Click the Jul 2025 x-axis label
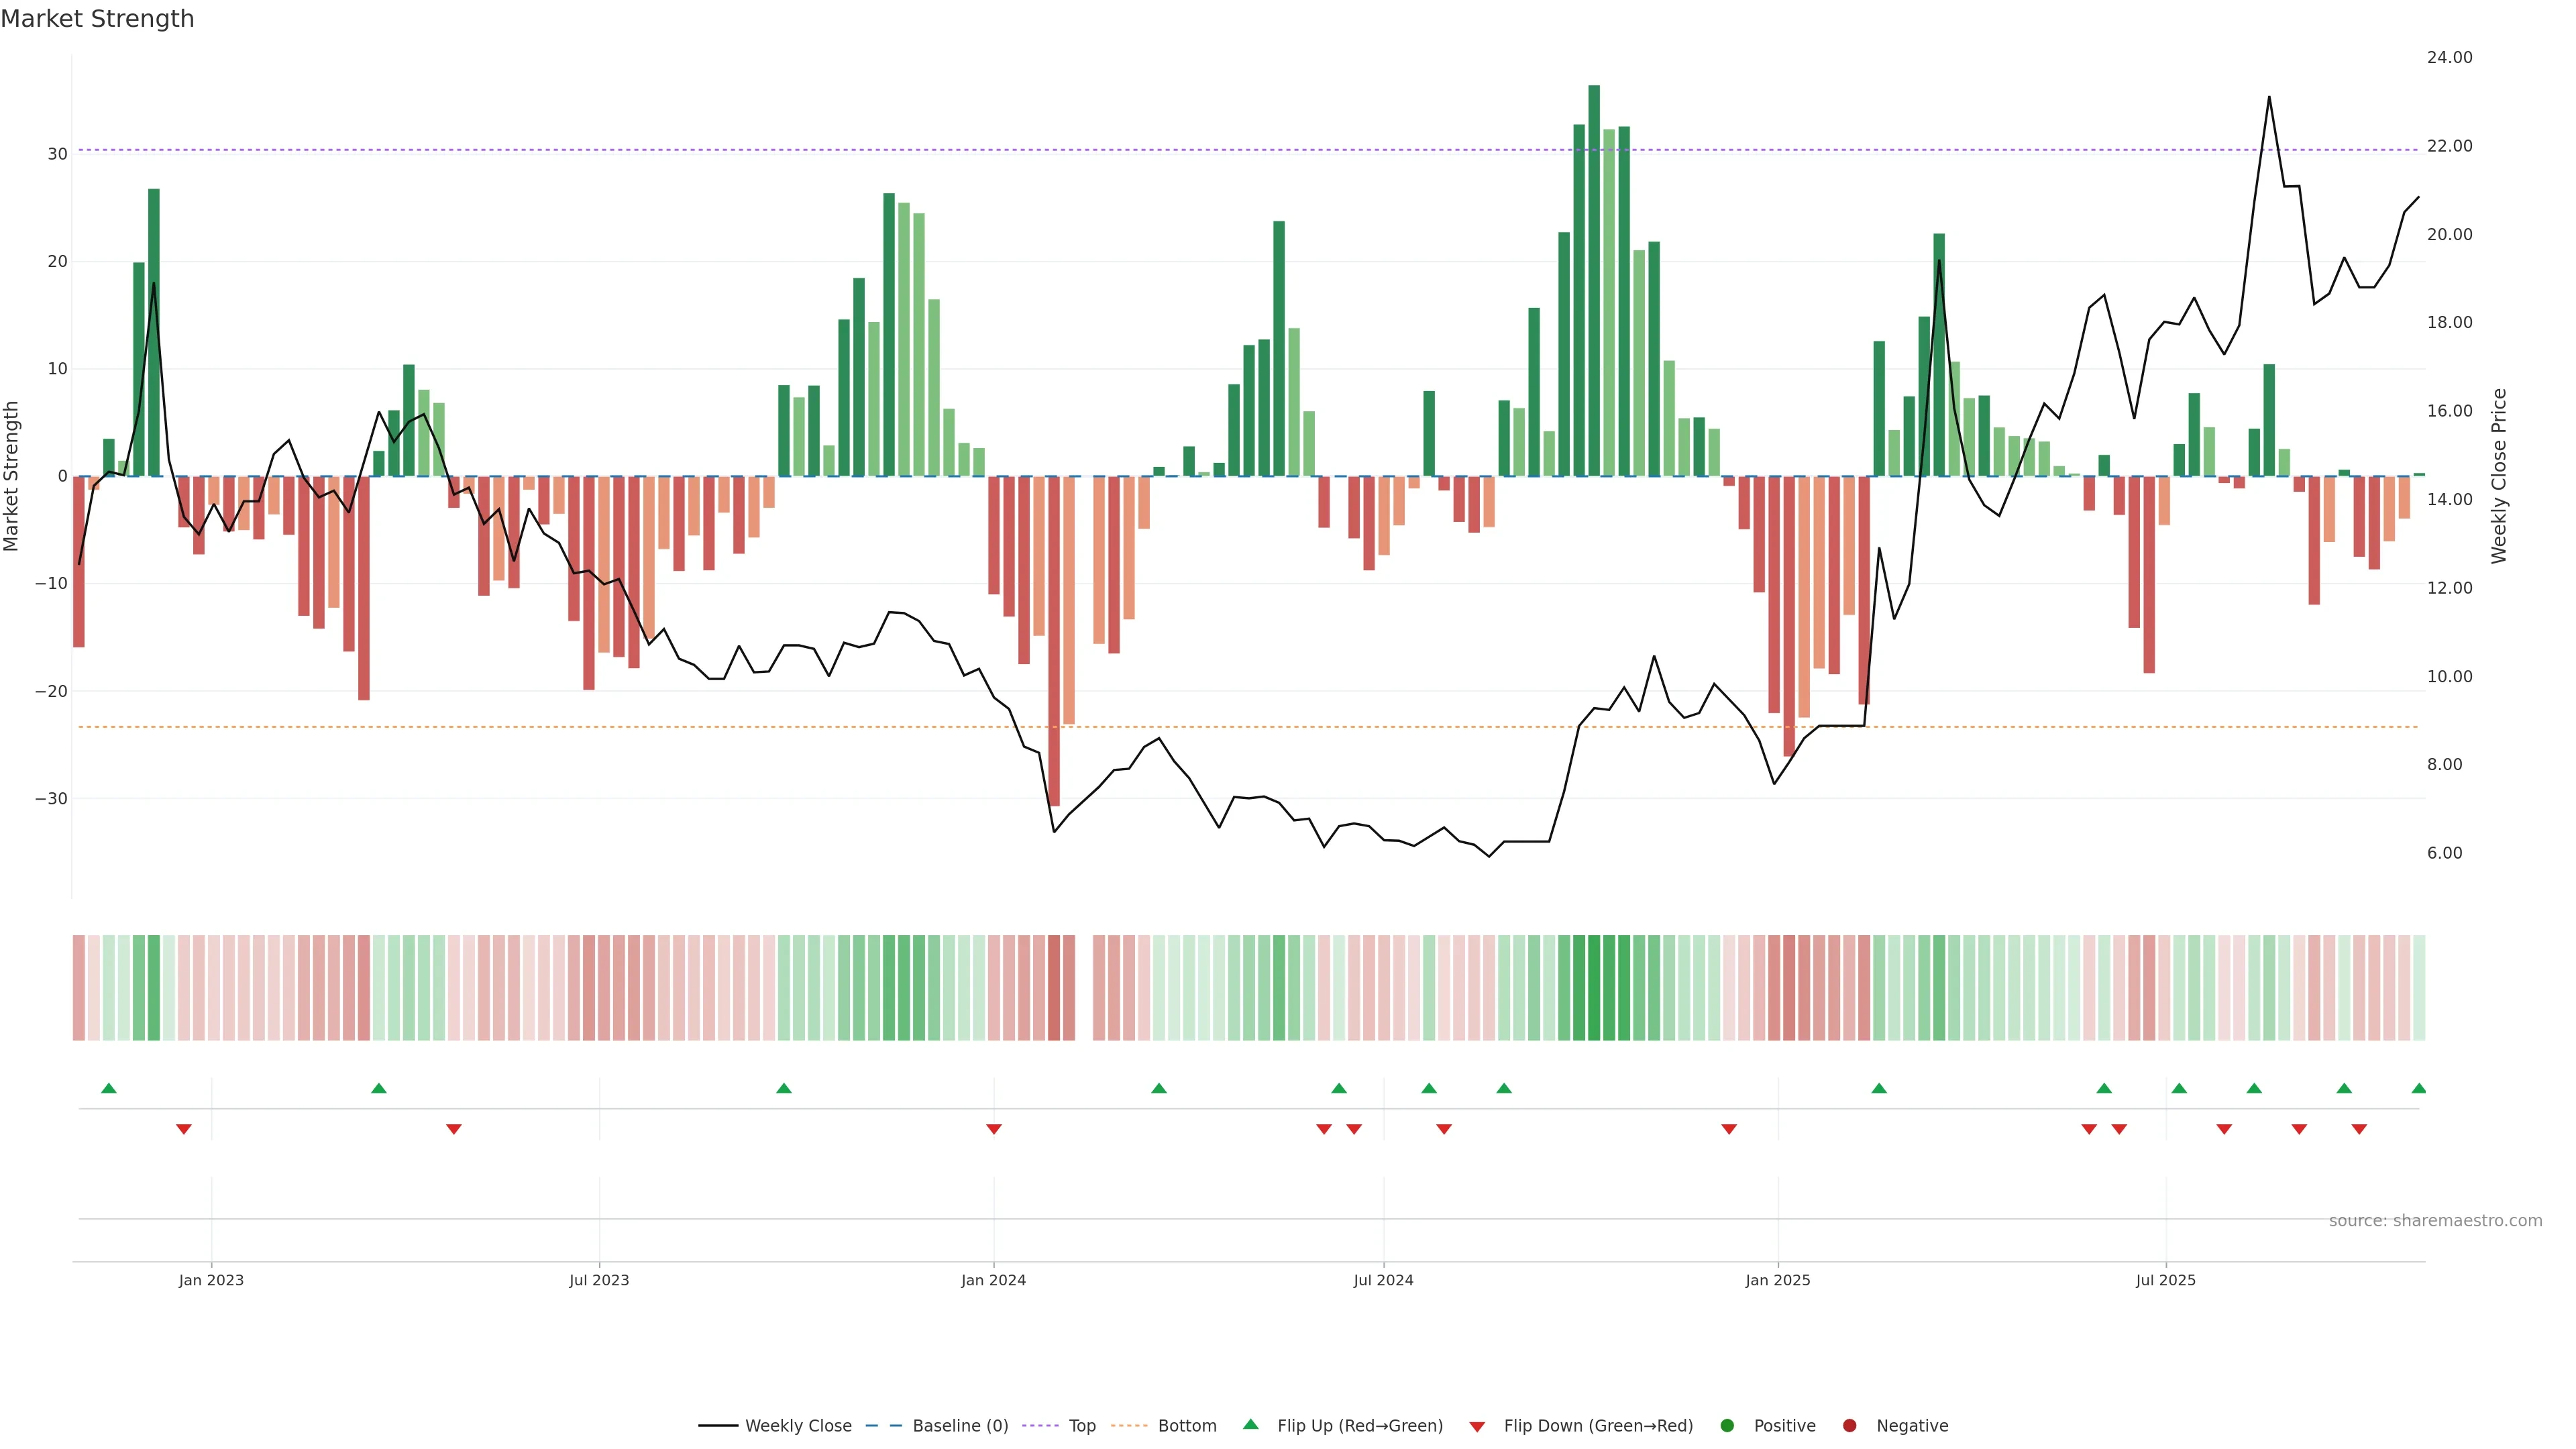This screenshot has height=1449, width=2576. pos(2165,1280)
